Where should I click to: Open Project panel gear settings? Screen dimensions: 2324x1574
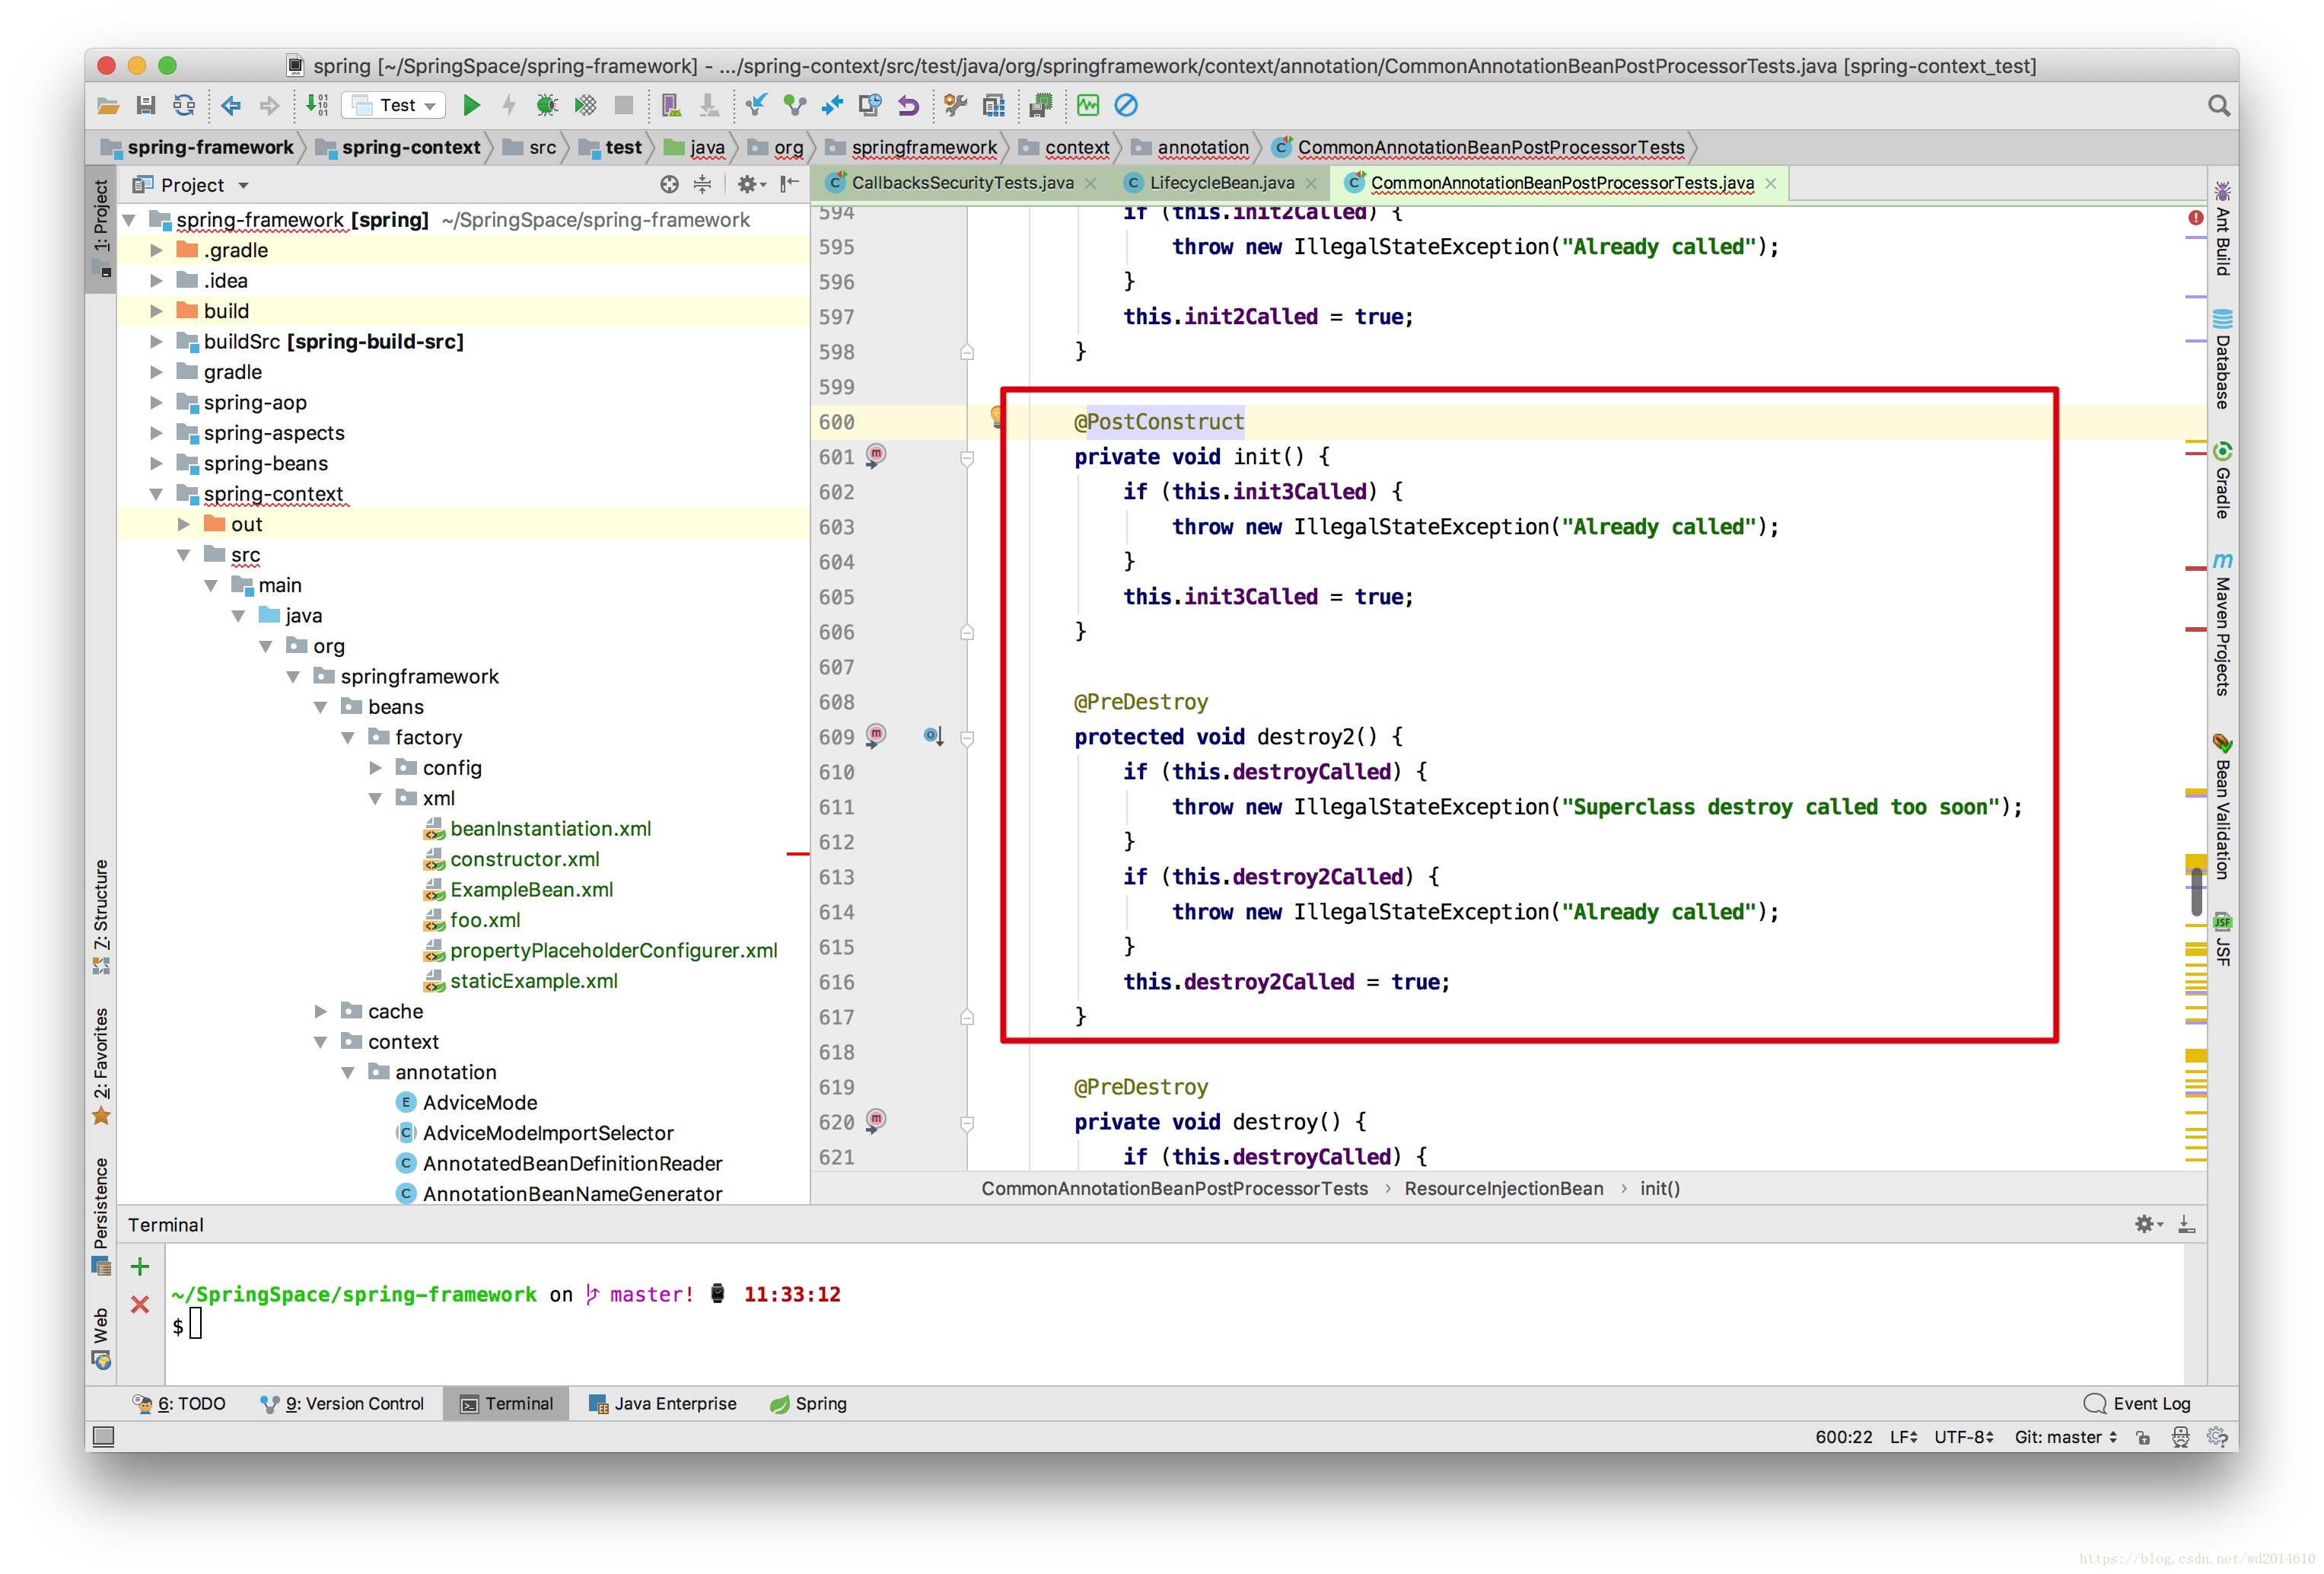pos(750,184)
